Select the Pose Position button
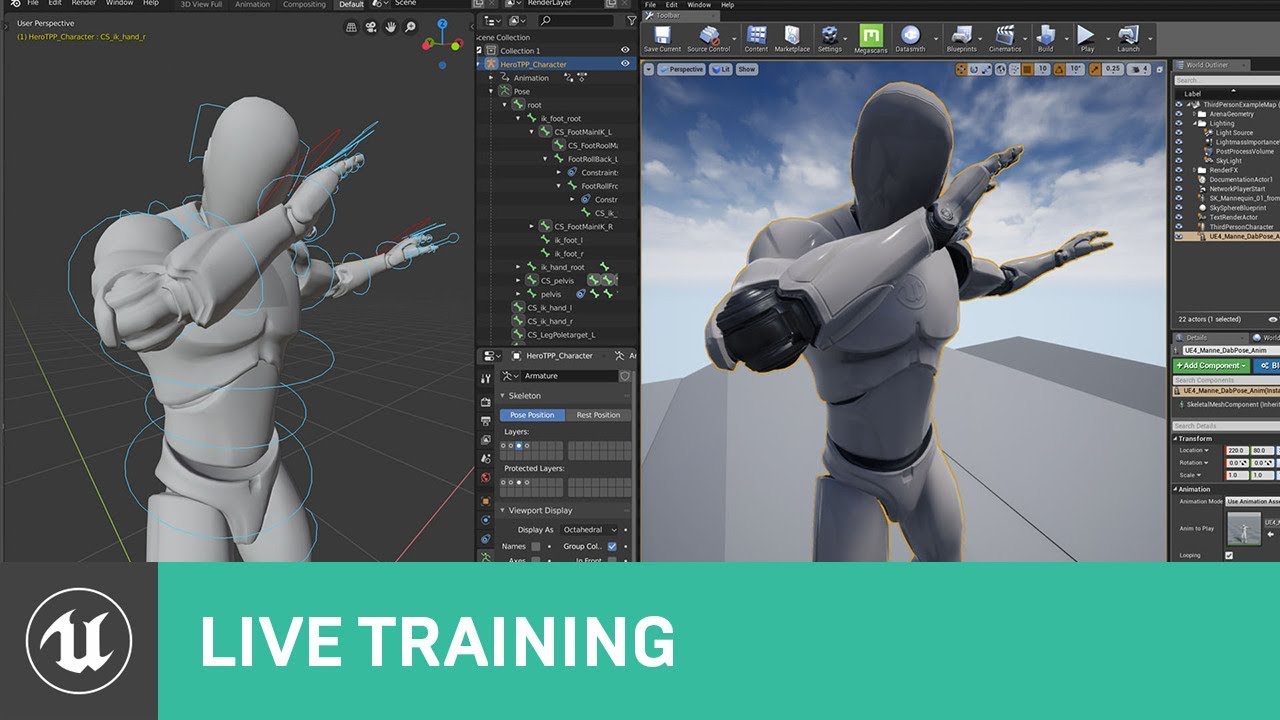This screenshot has height=720, width=1280. point(532,415)
